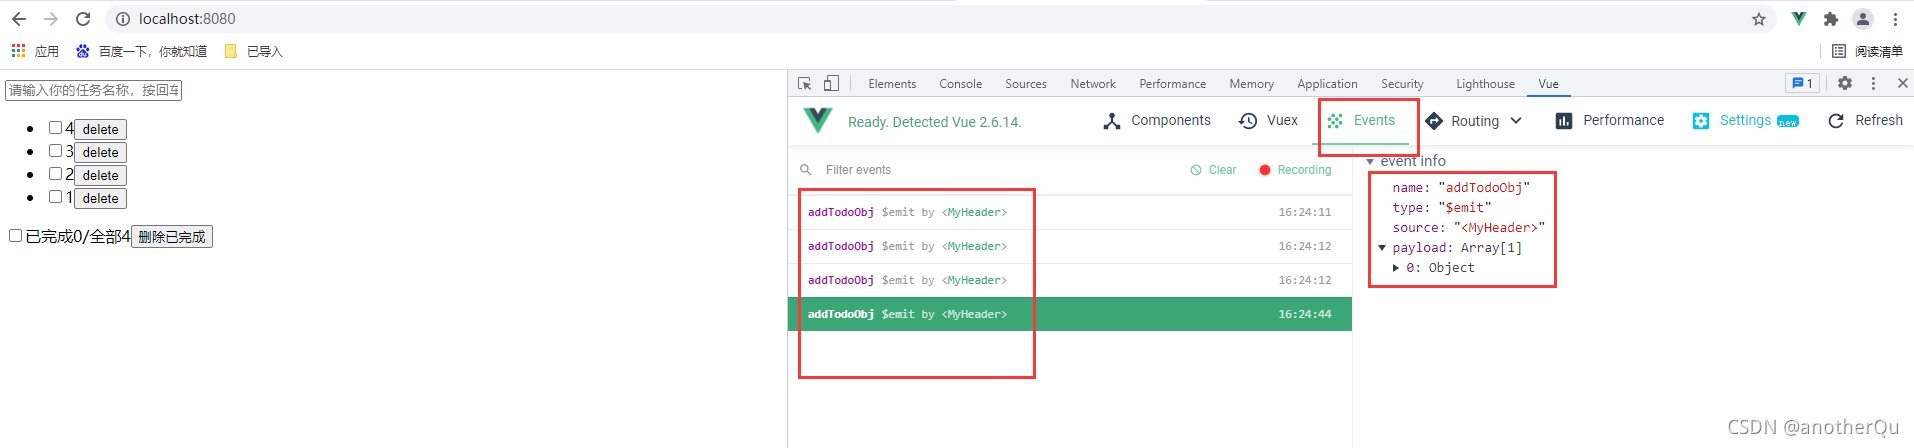Open the Vue Events view
Screen dimensions: 1914x448
click(x=1361, y=121)
